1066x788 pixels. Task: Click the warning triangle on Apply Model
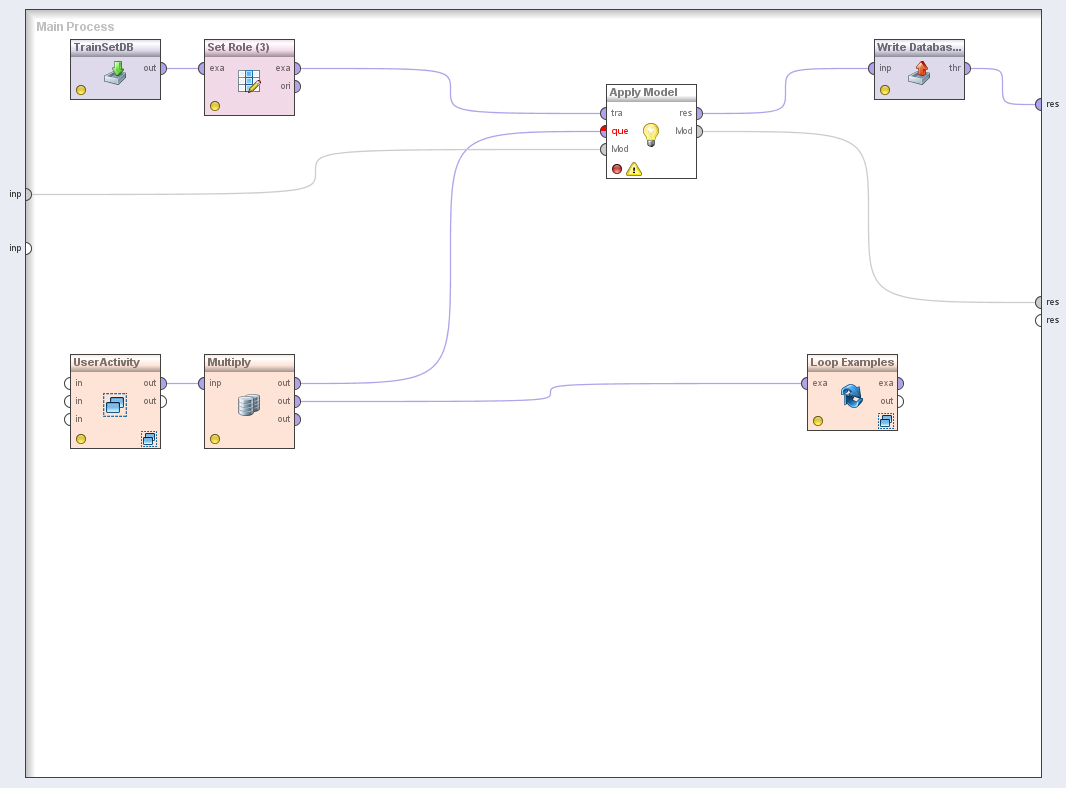pyautogui.click(x=634, y=169)
